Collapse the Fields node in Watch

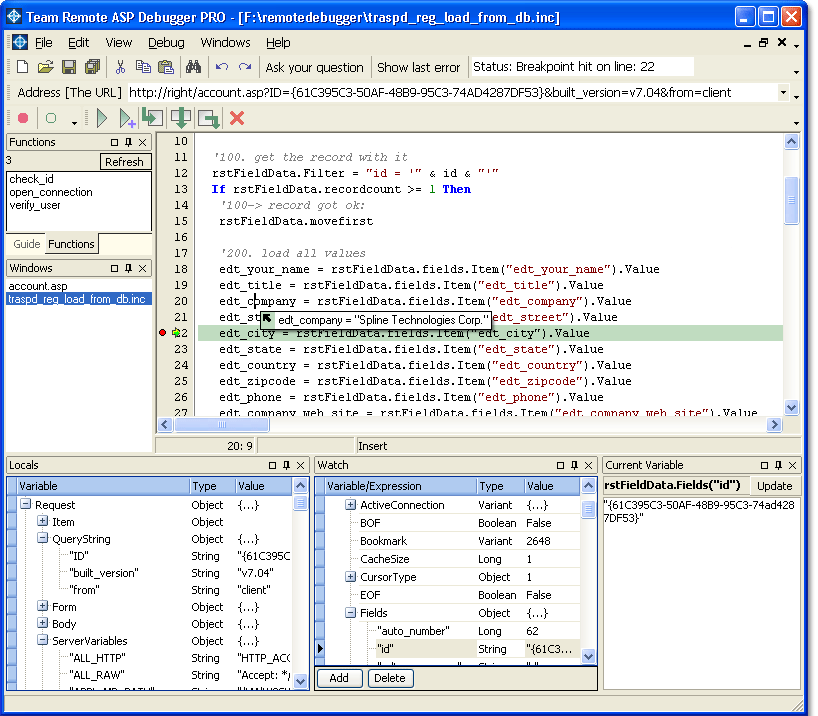(x=349, y=612)
